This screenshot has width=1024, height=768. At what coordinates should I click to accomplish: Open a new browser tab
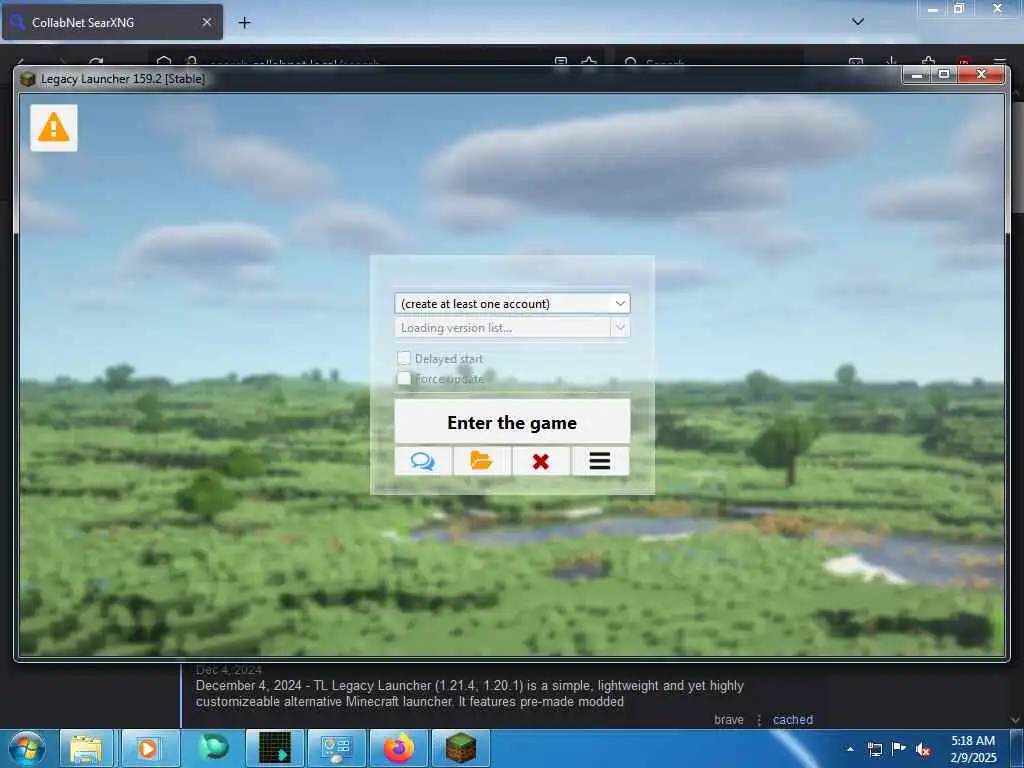244,23
